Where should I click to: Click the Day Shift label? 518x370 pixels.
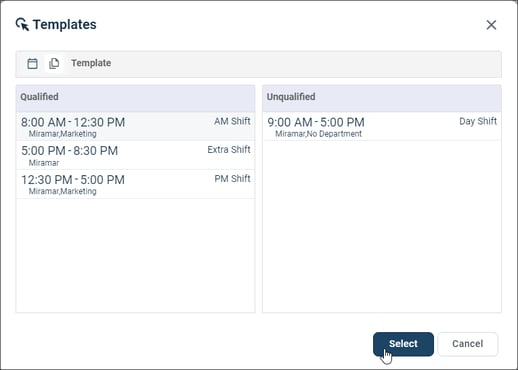478,121
